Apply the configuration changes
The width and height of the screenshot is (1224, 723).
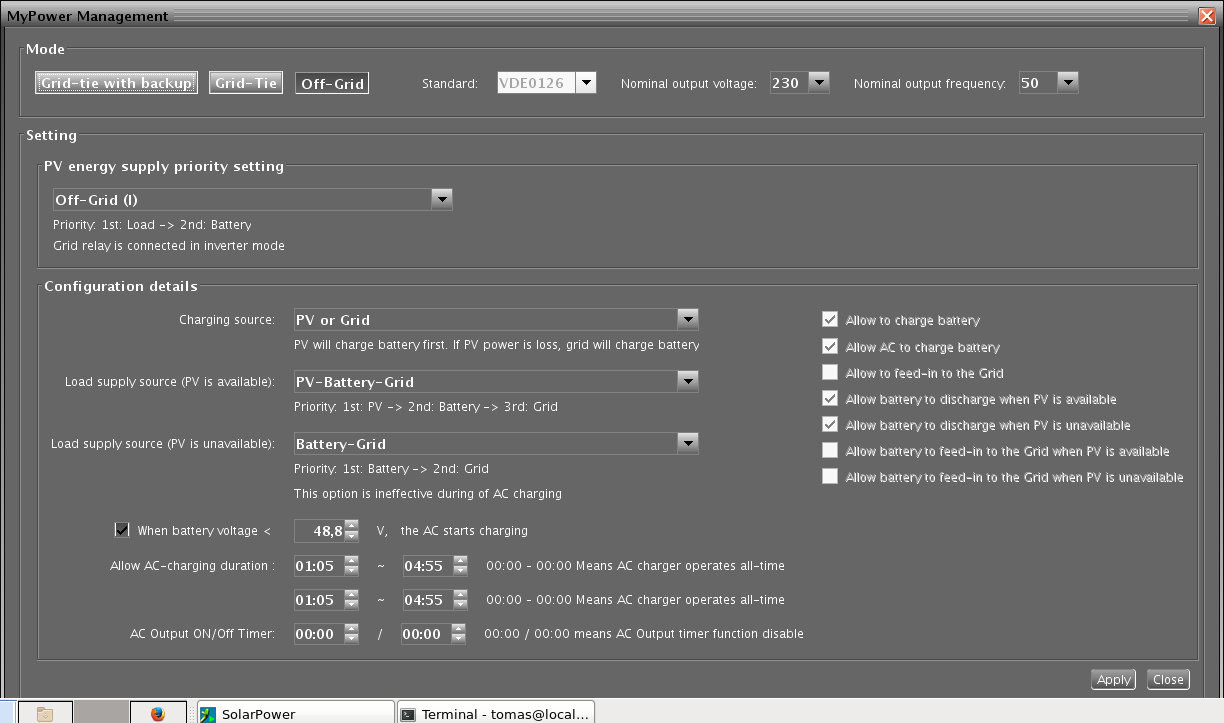point(1113,679)
